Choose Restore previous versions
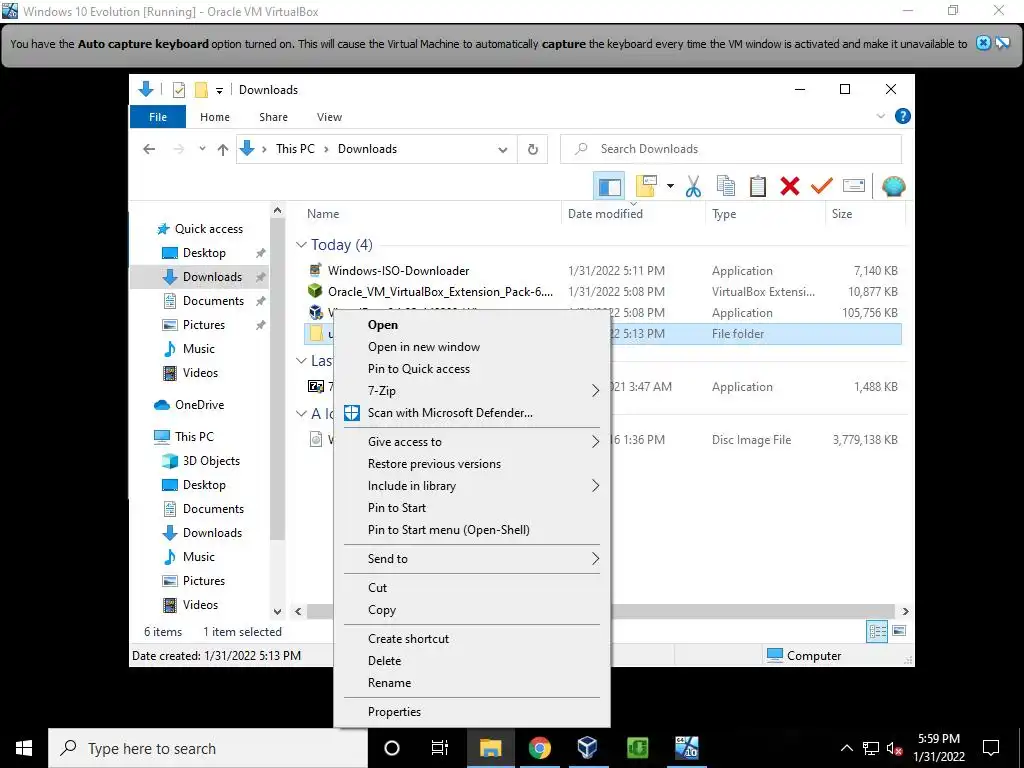 [x=472, y=464]
